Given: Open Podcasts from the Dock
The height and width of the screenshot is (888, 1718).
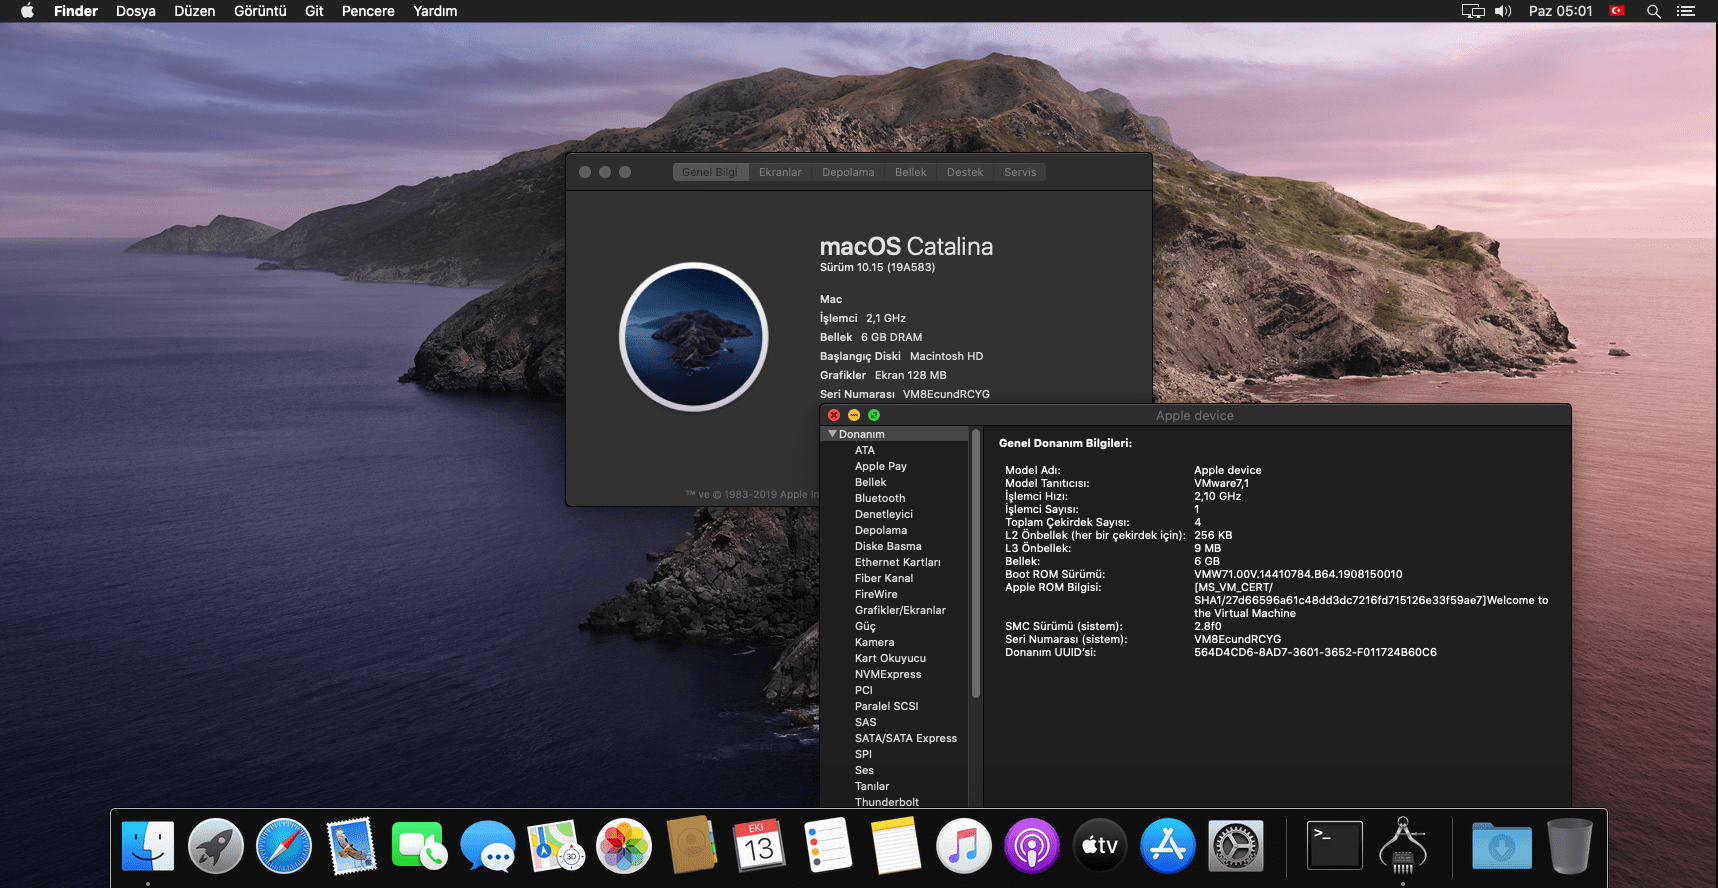Looking at the screenshot, I should click(x=1032, y=846).
